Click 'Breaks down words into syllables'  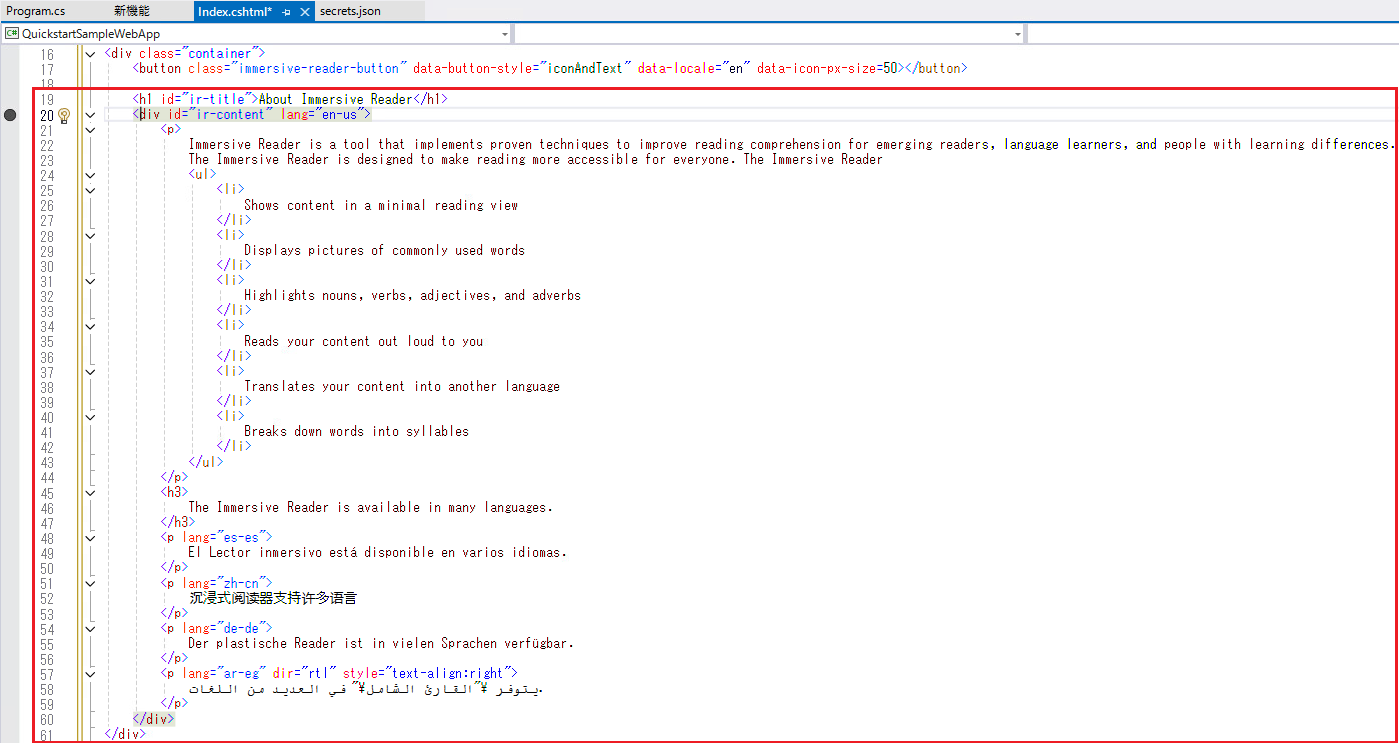click(356, 432)
